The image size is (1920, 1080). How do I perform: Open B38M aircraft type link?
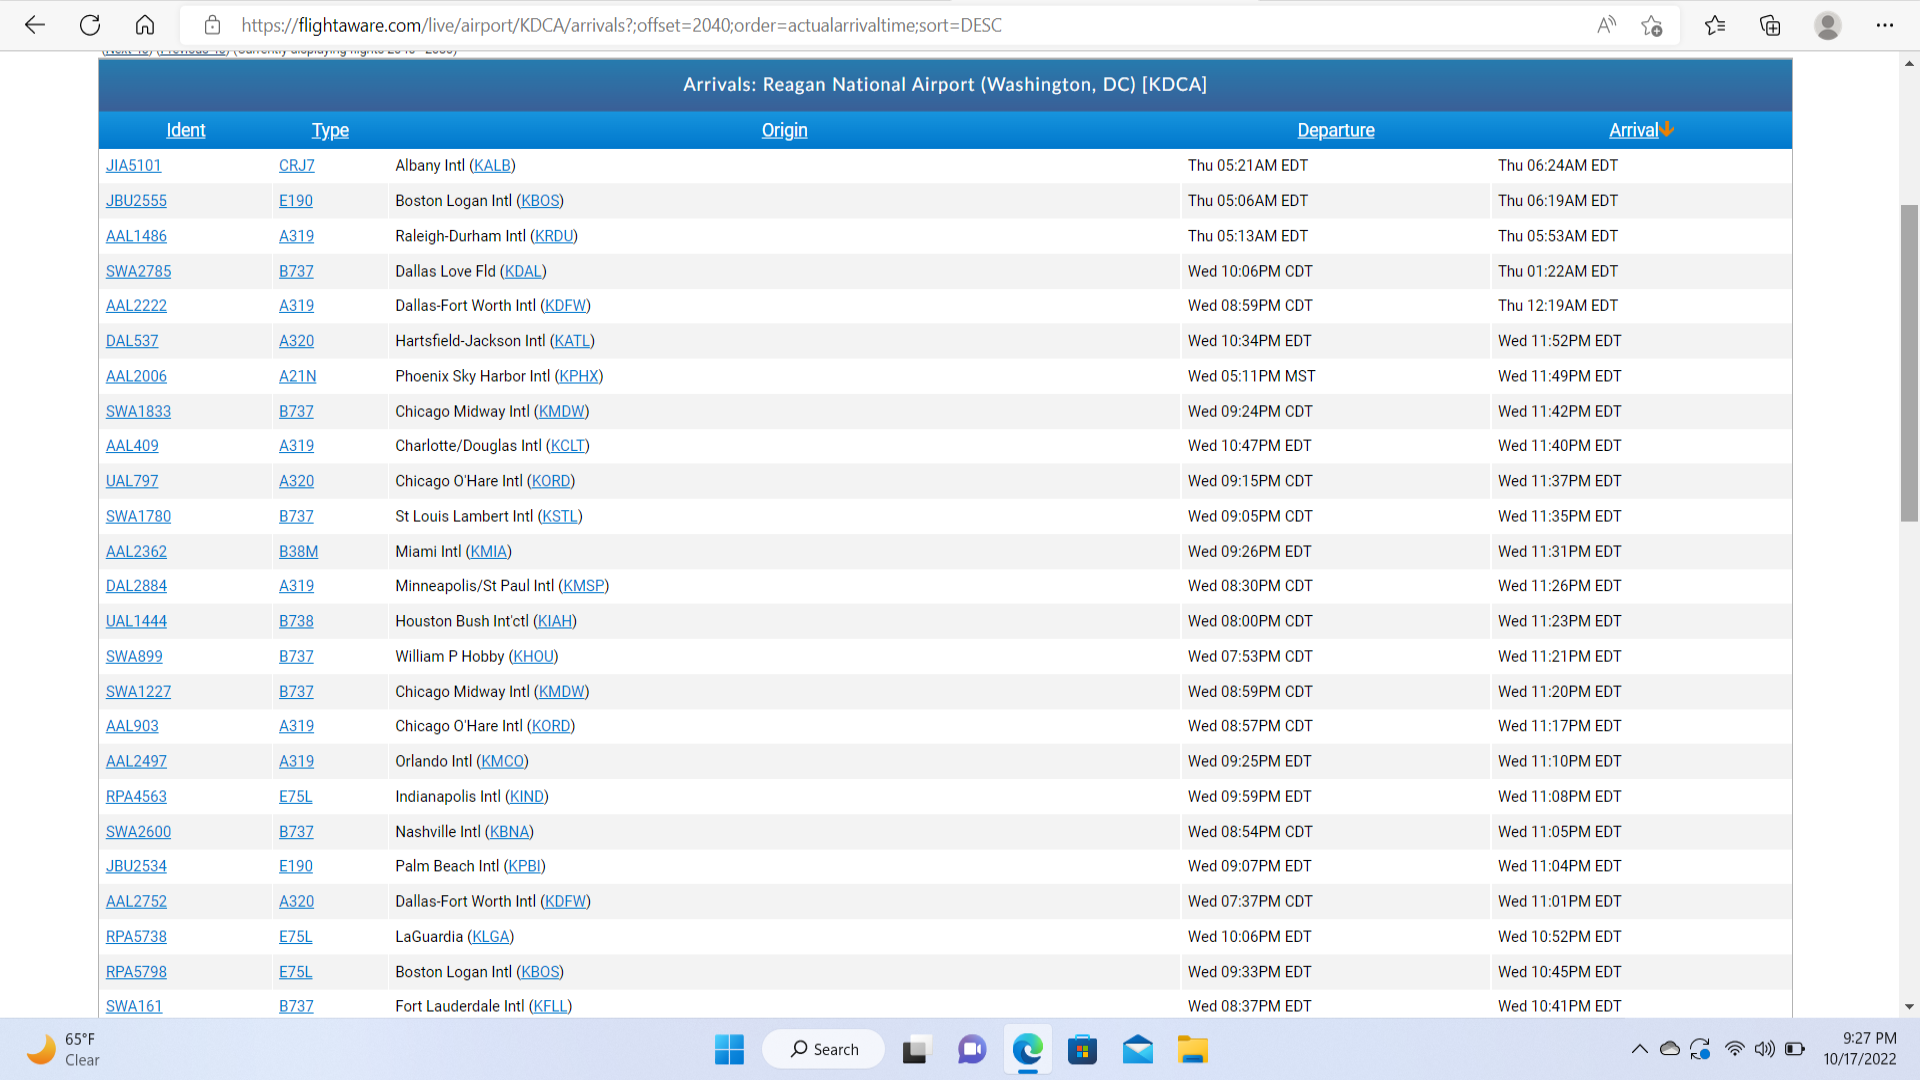coord(298,552)
